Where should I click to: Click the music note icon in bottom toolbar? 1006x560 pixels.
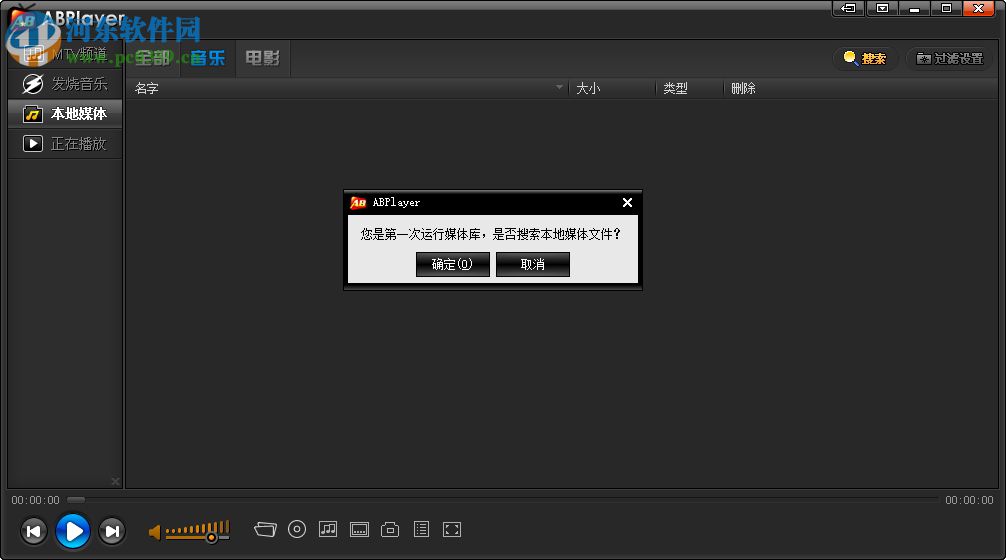click(x=328, y=529)
